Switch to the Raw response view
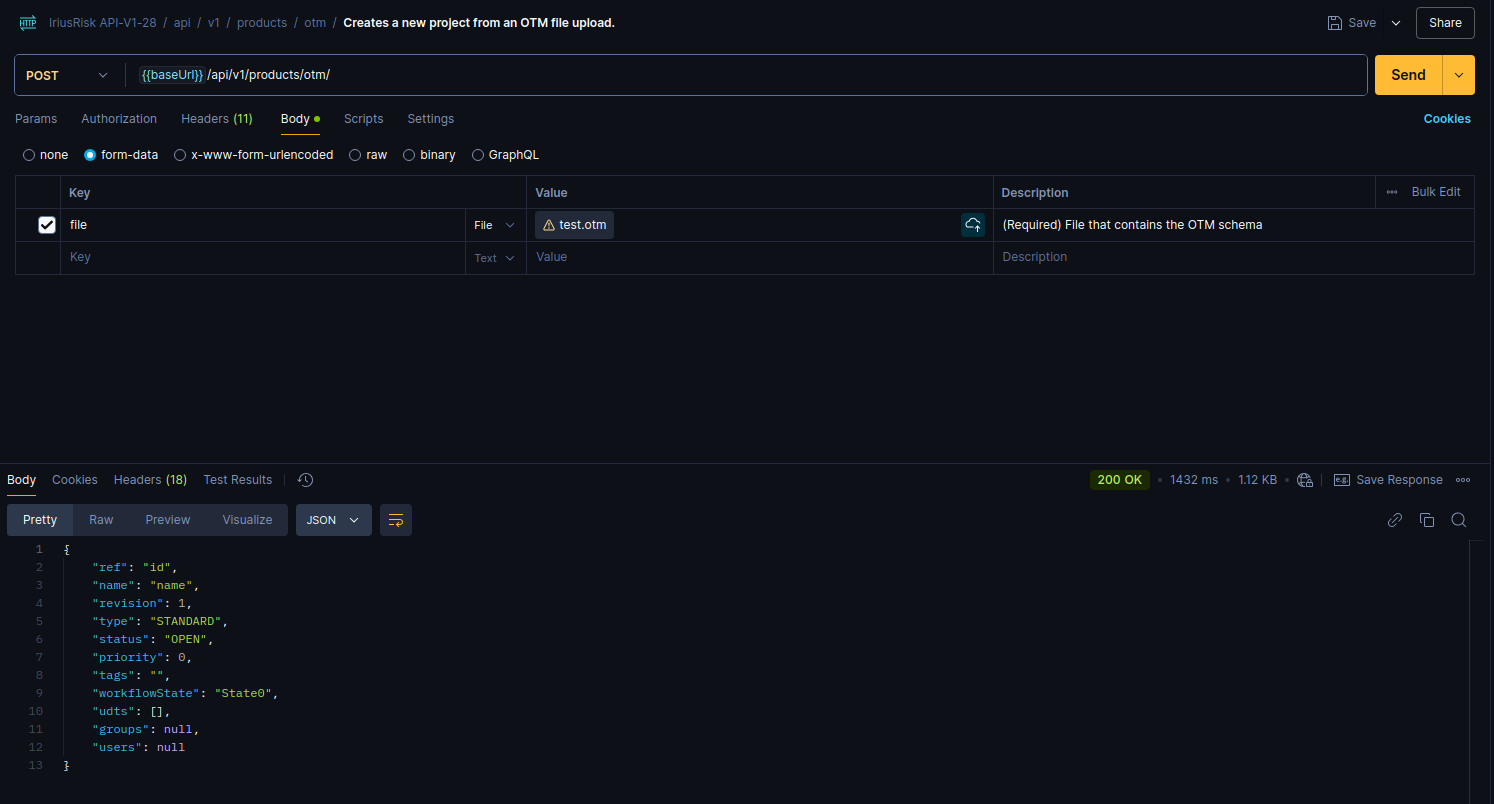1494x804 pixels. pos(101,520)
